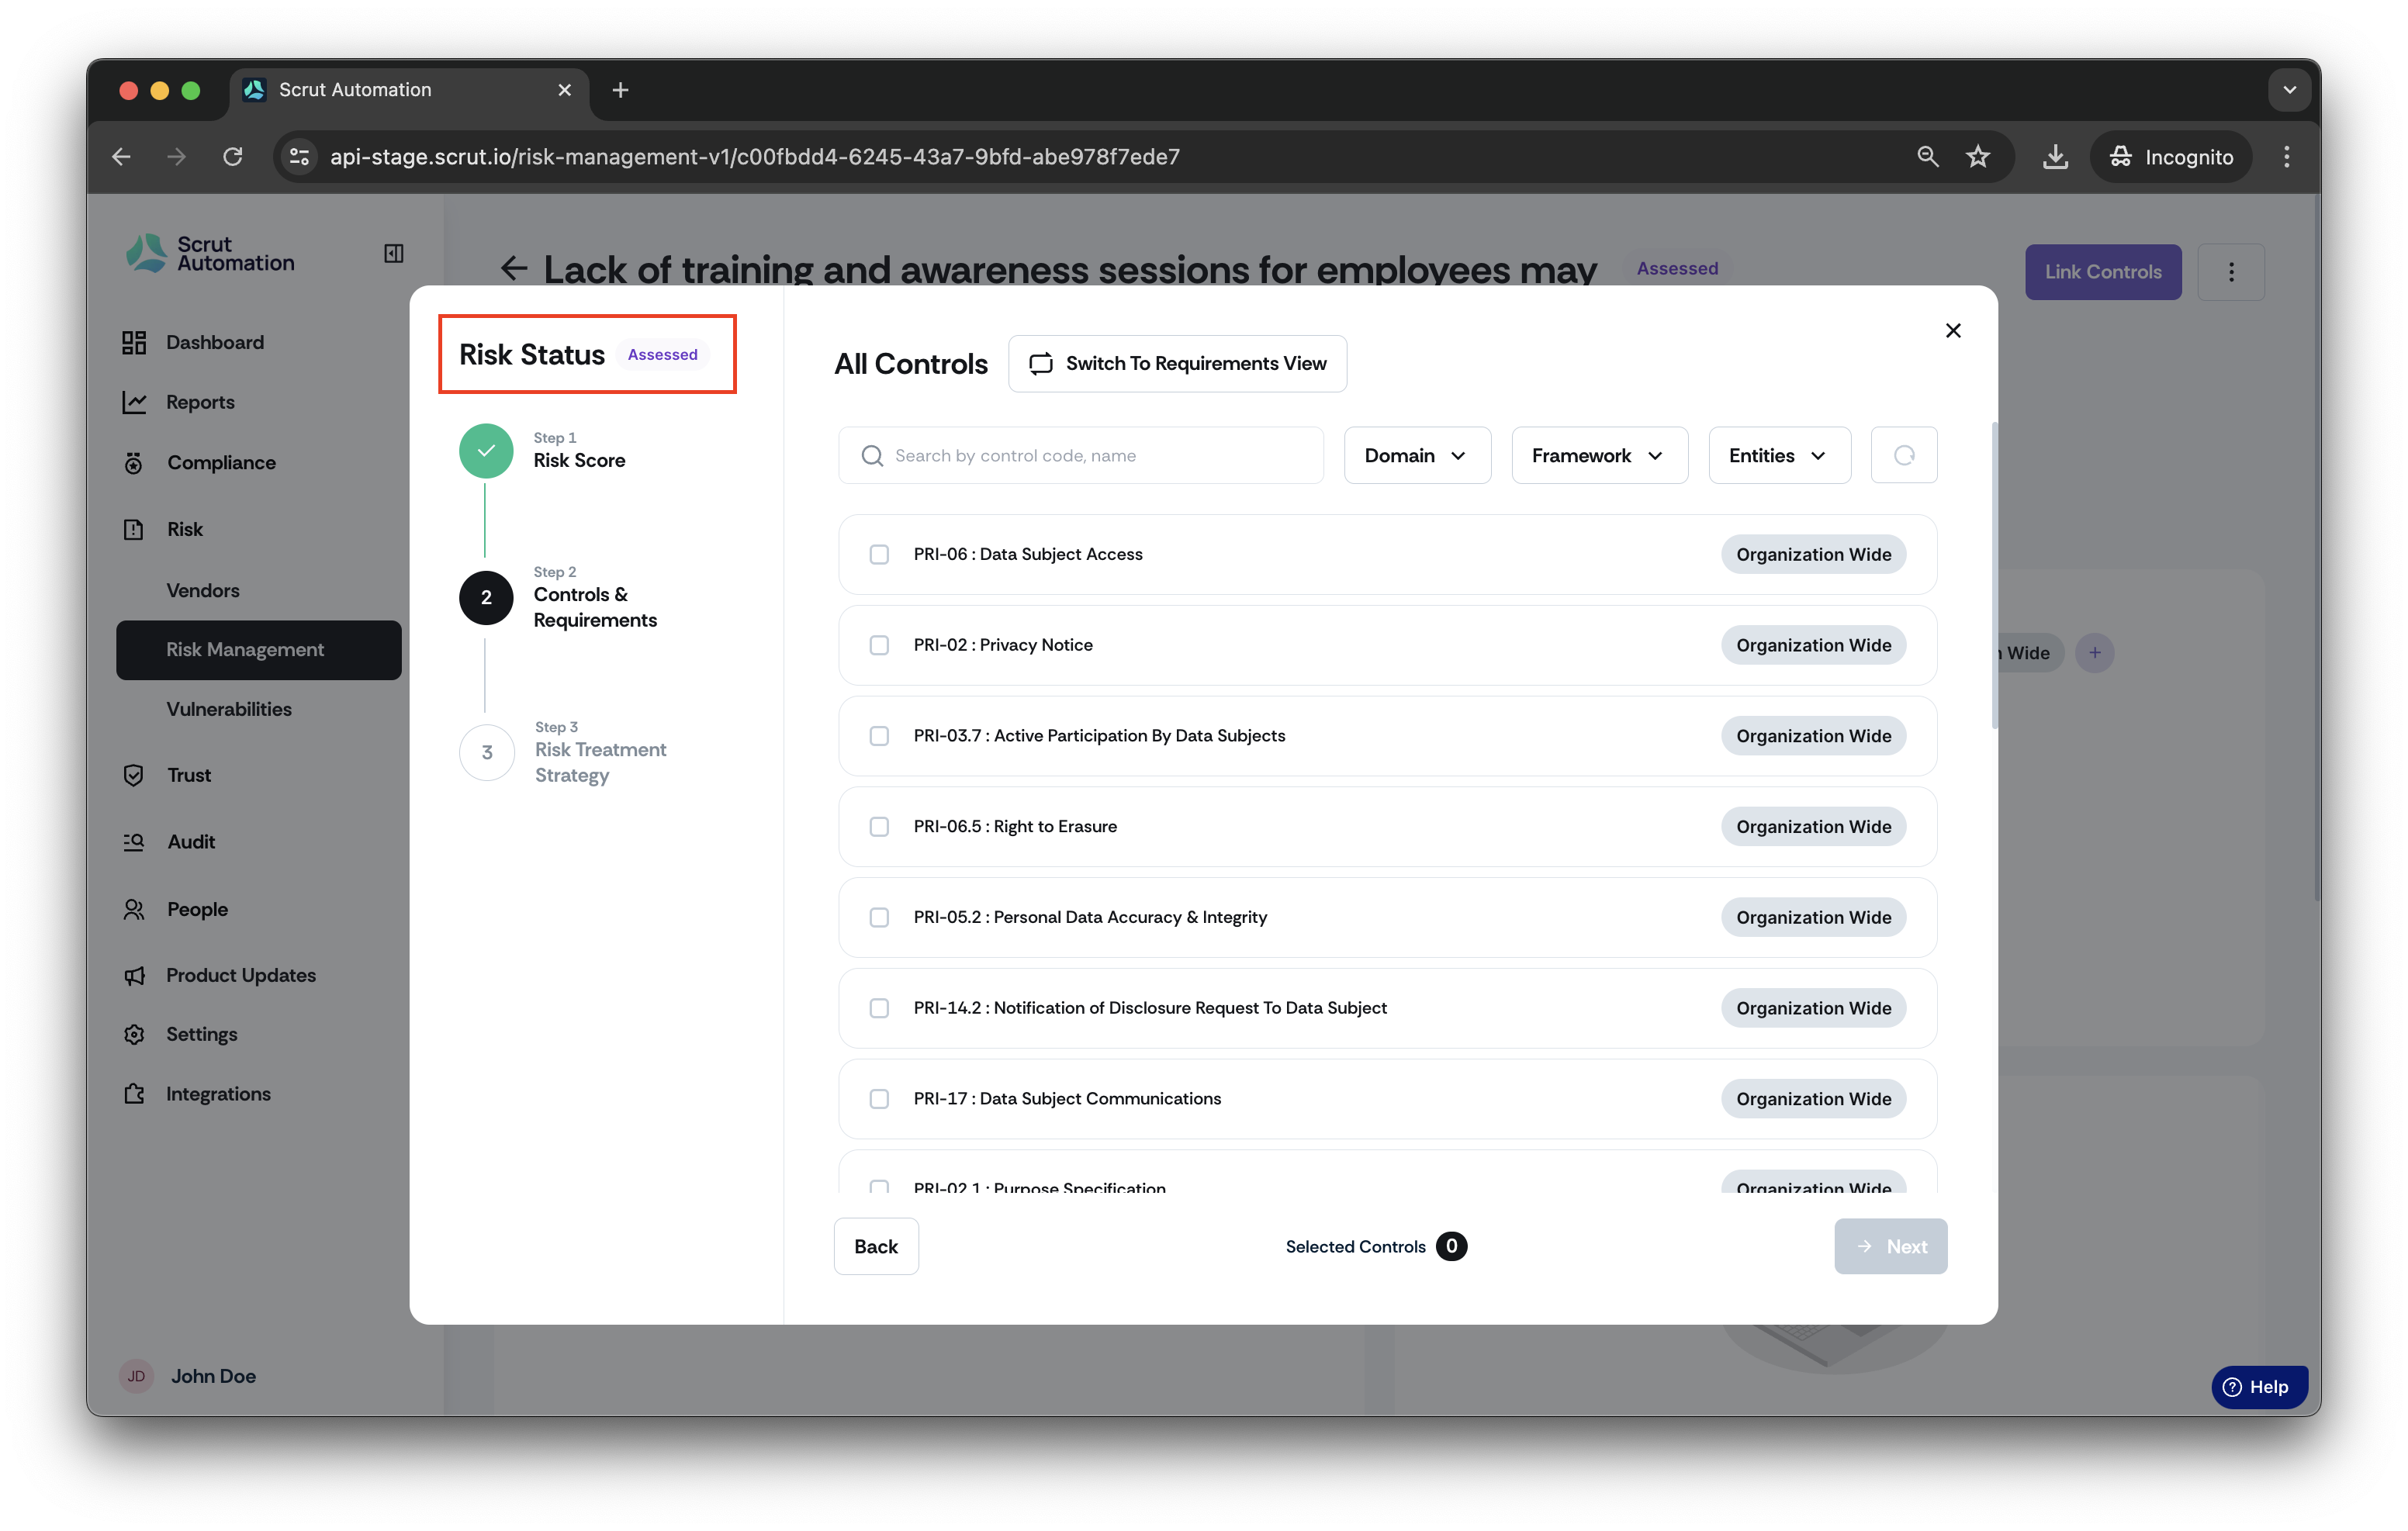Close the modal with the X icon
This screenshot has width=2408, height=1531.
click(1953, 330)
